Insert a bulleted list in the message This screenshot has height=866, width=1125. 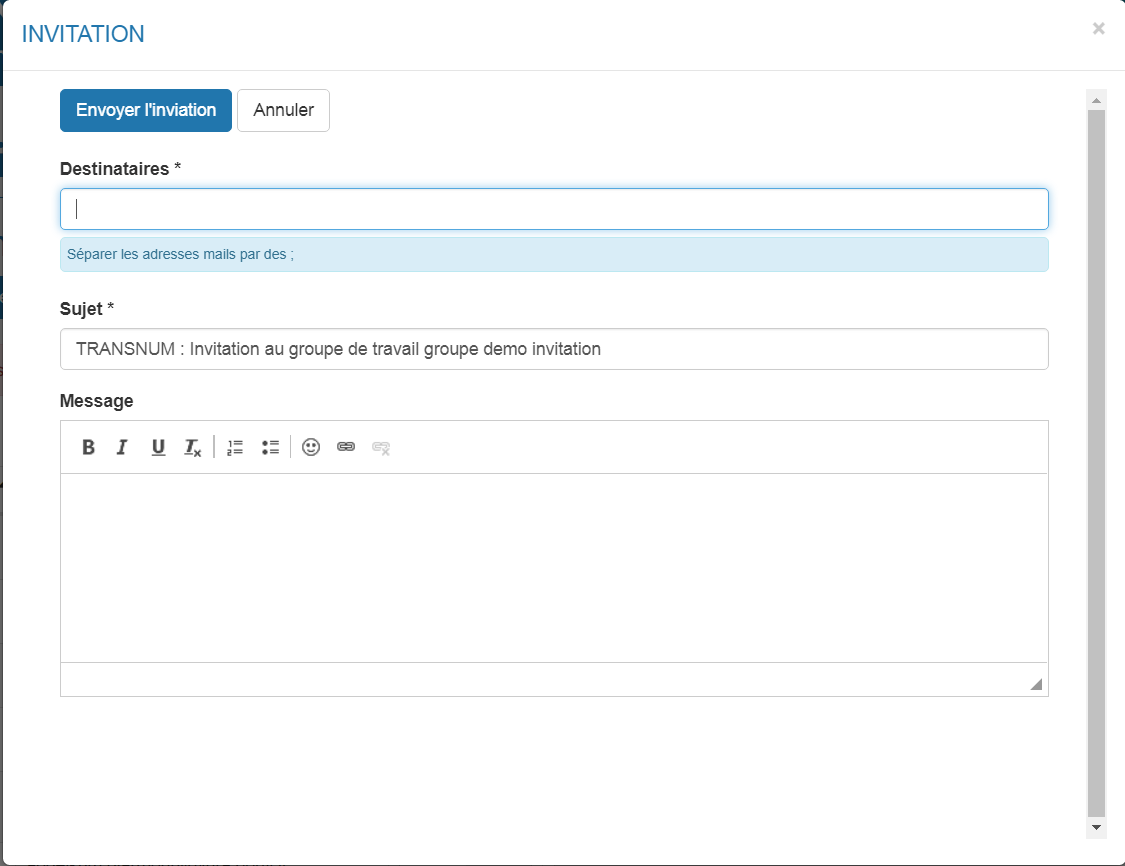point(270,447)
